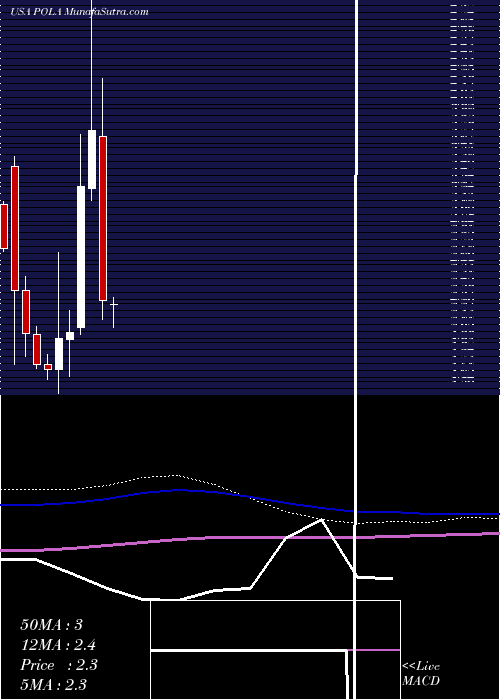Viewport: 500px width, 700px height.
Task: Click the "Price : 2.3" value label
Action: pos(59,665)
